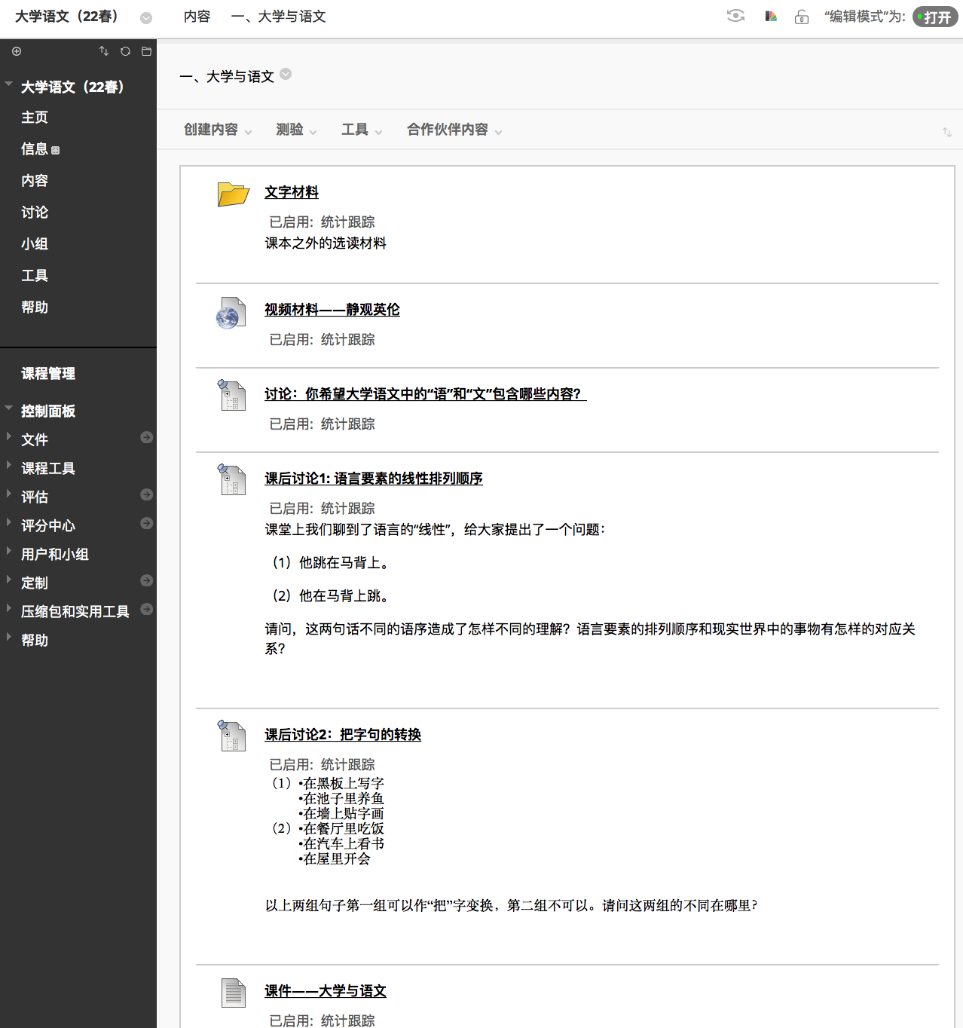Click the add menu item plus icon

click(x=16, y=51)
